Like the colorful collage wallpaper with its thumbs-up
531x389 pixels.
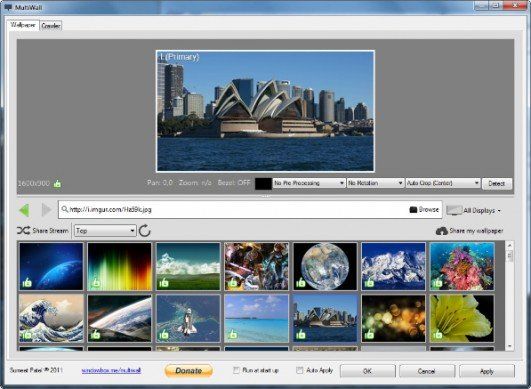pos(232,282)
